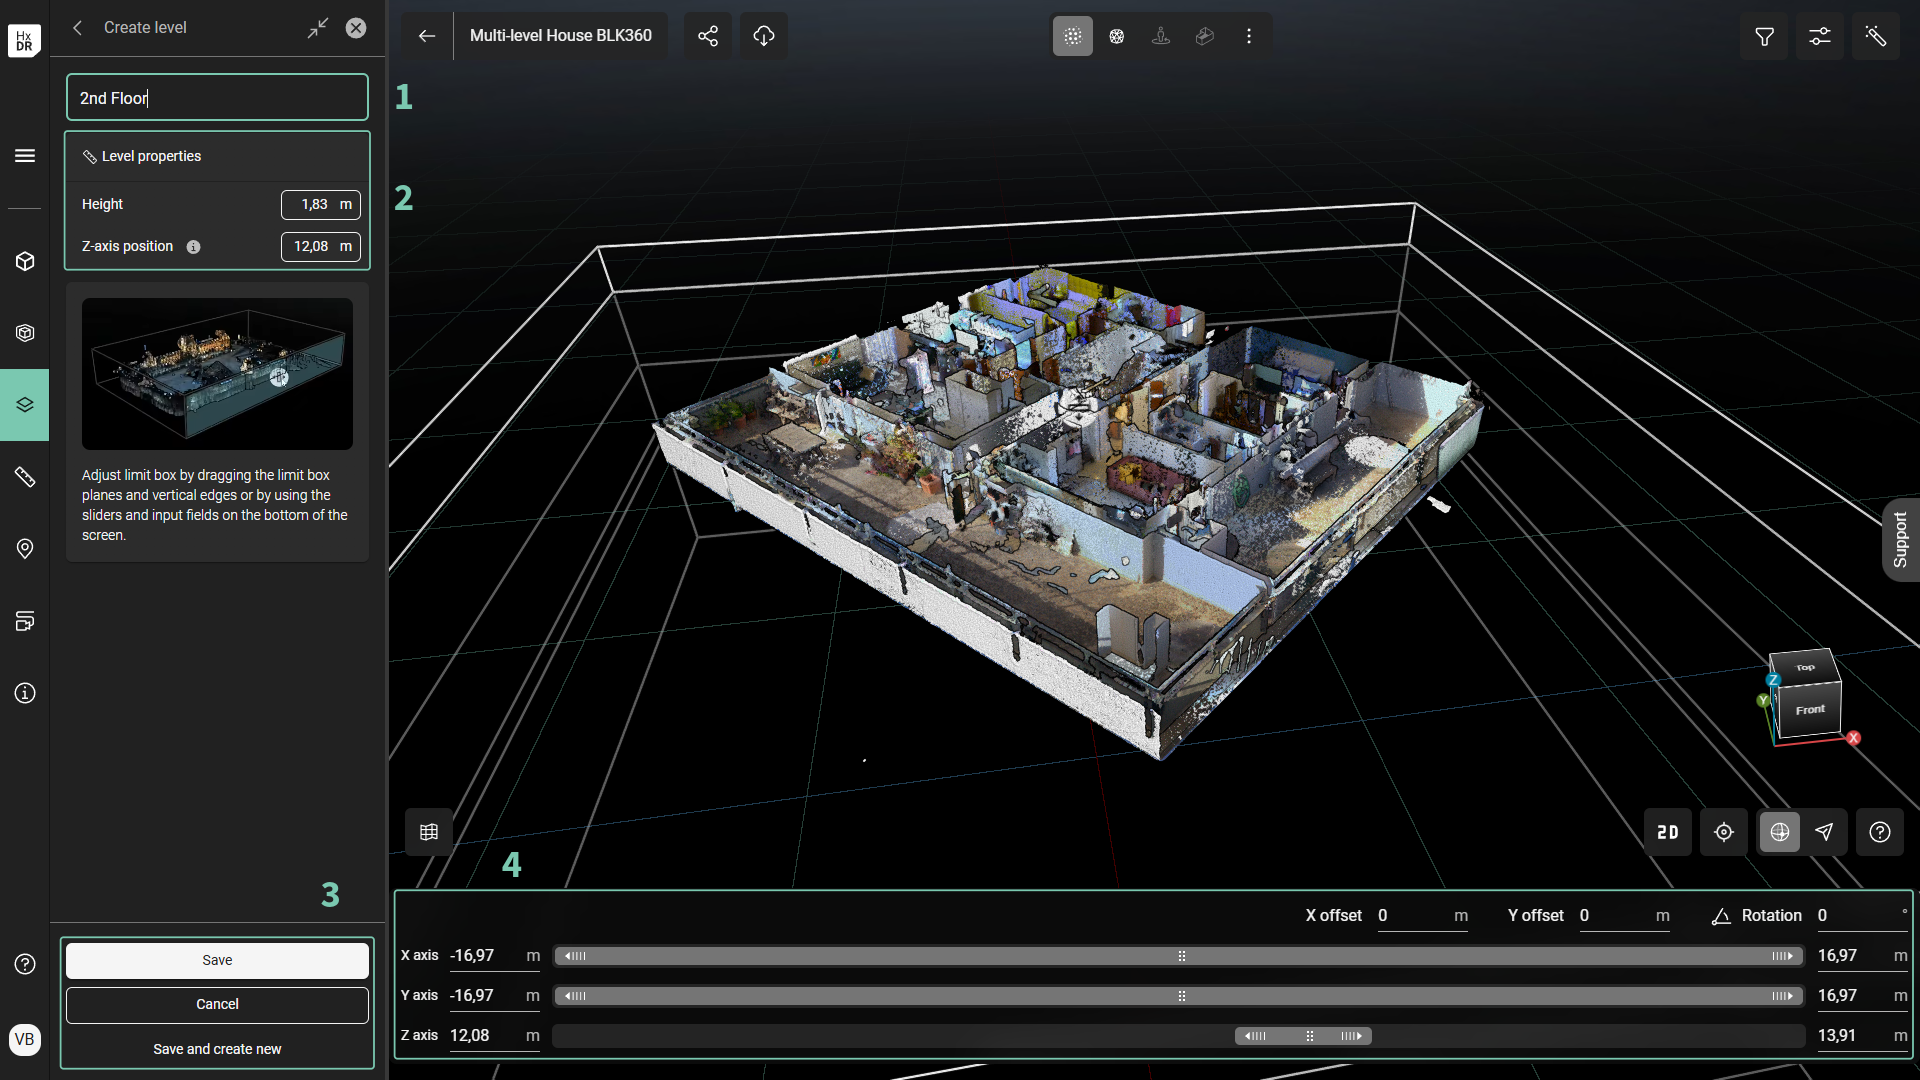The image size is (1920, 1080).
Task: Switch to 2D view mode
Action: [1668, 832]
